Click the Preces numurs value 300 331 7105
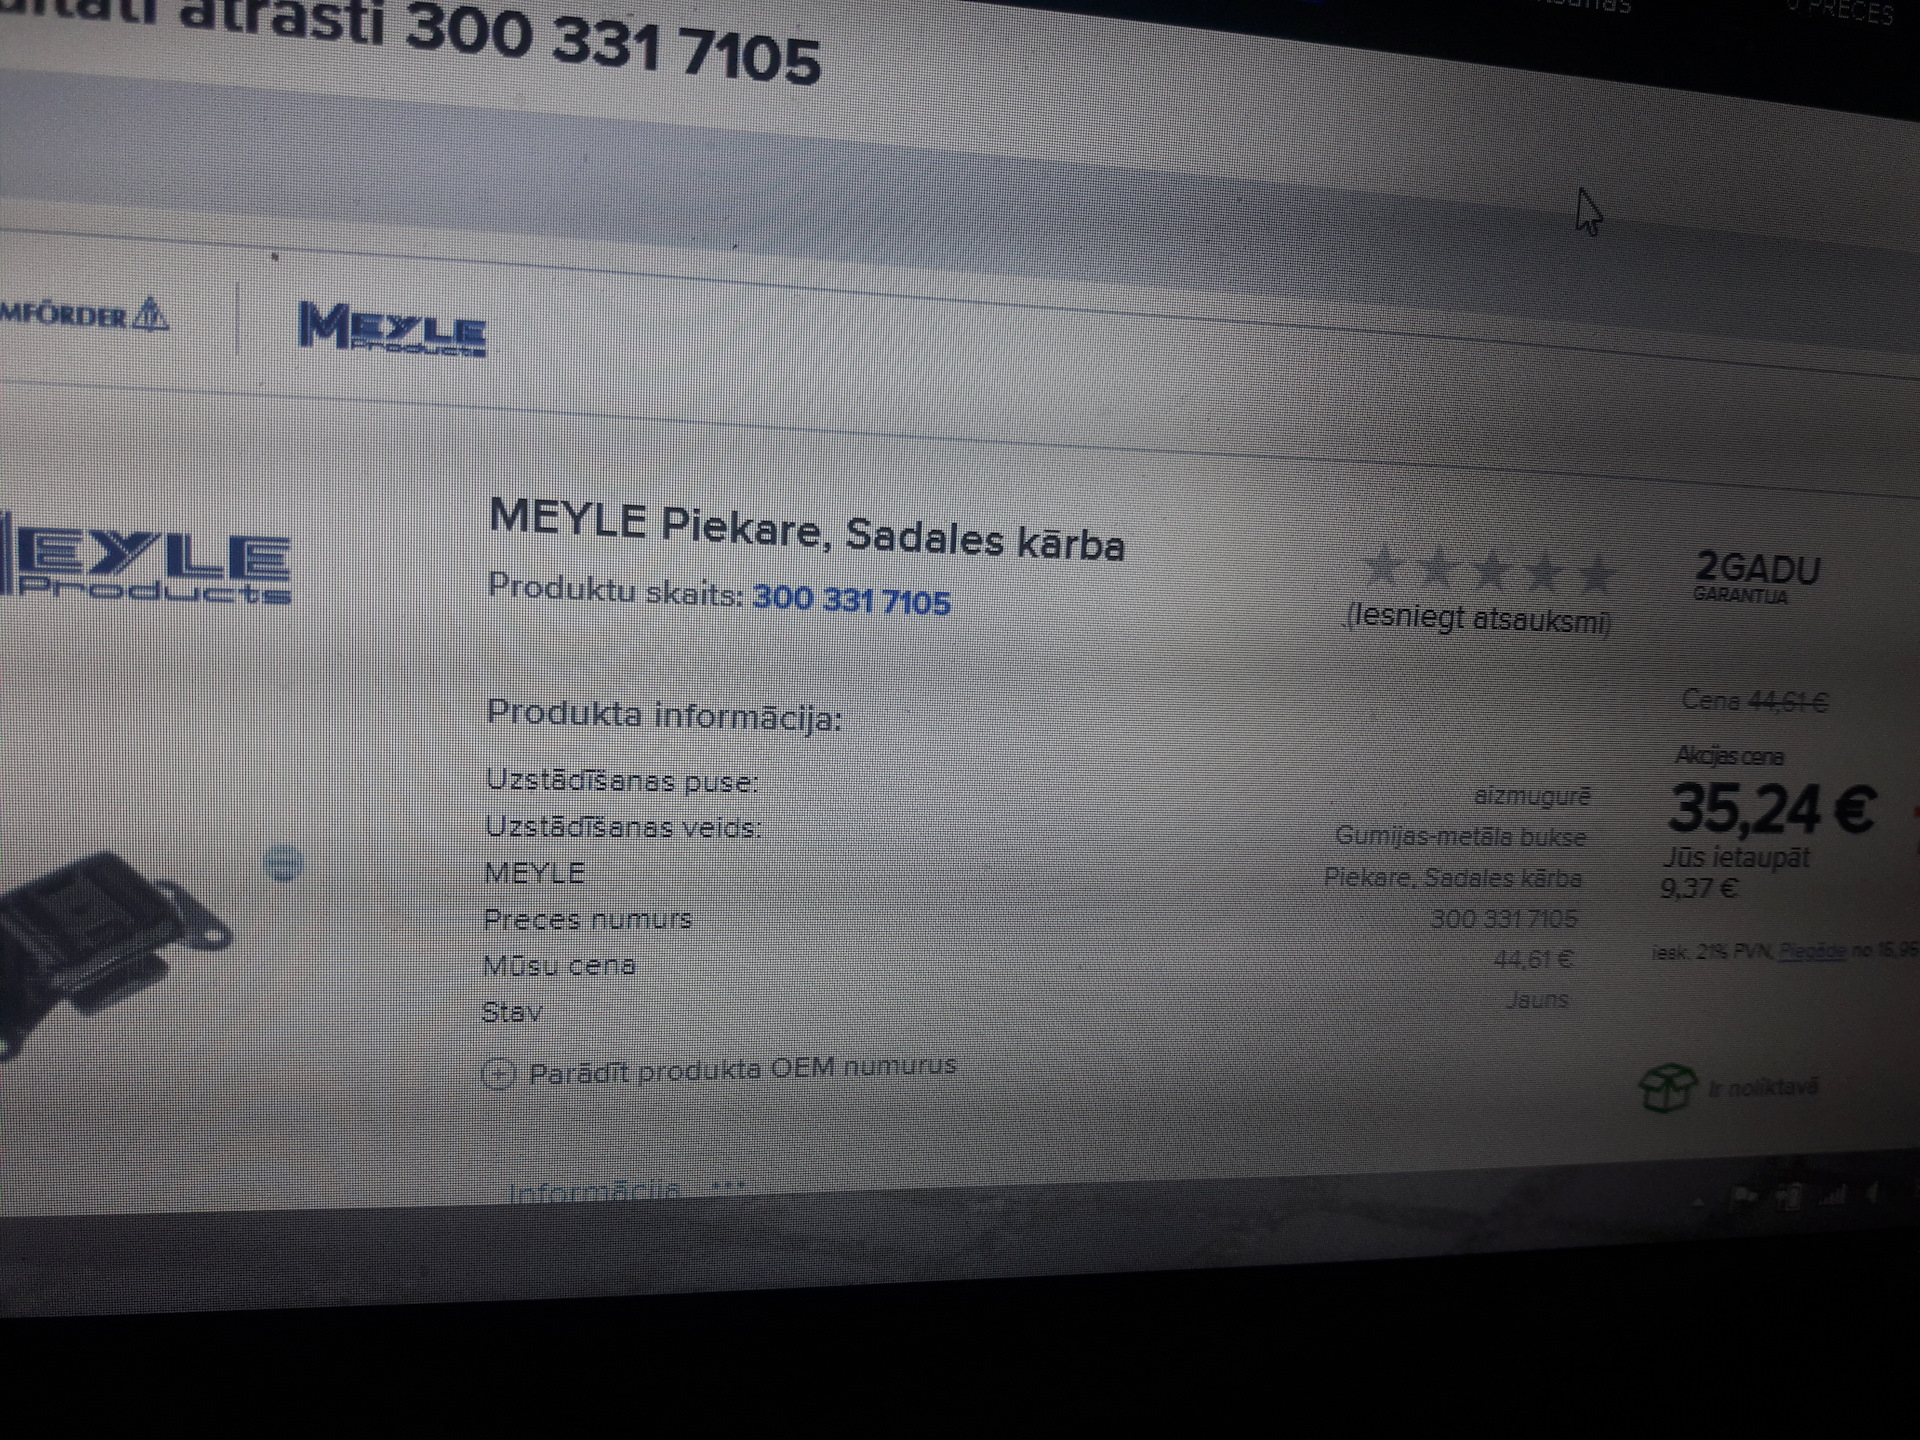This screenshot has width=1920, height=1440. (x=1503, y=918)
